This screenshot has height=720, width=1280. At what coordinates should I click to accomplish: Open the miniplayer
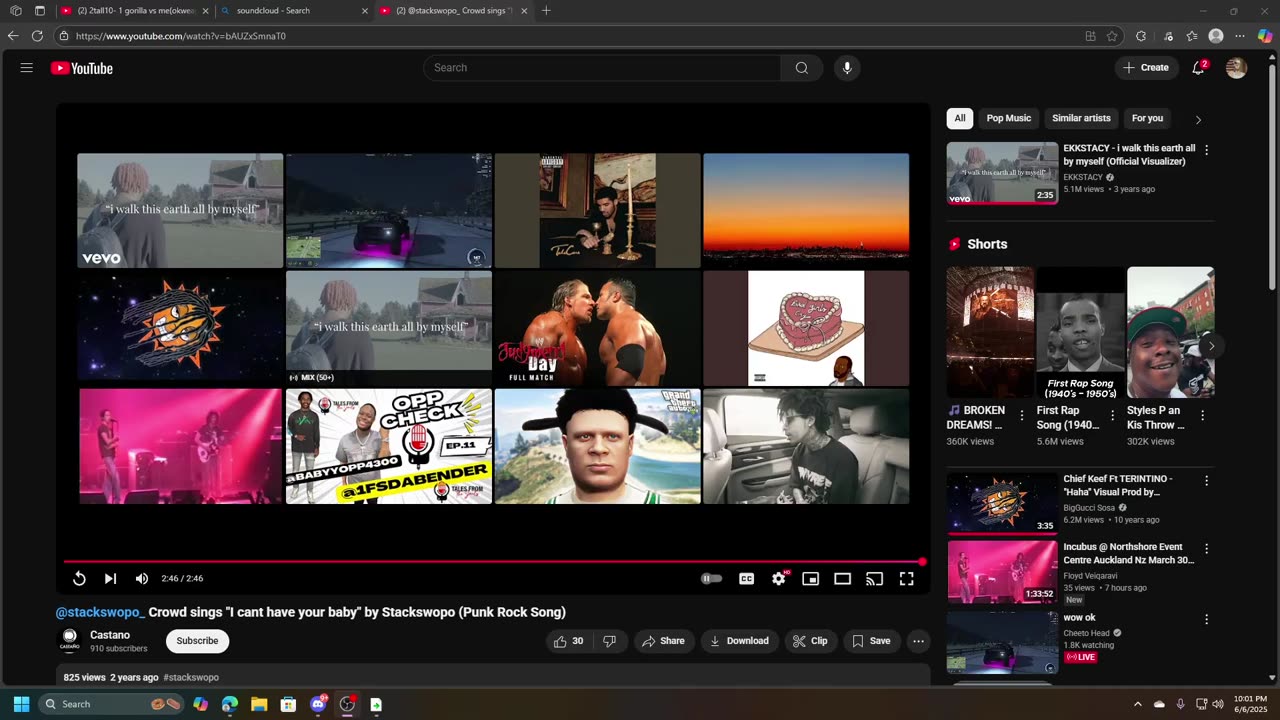coord(811,578)
